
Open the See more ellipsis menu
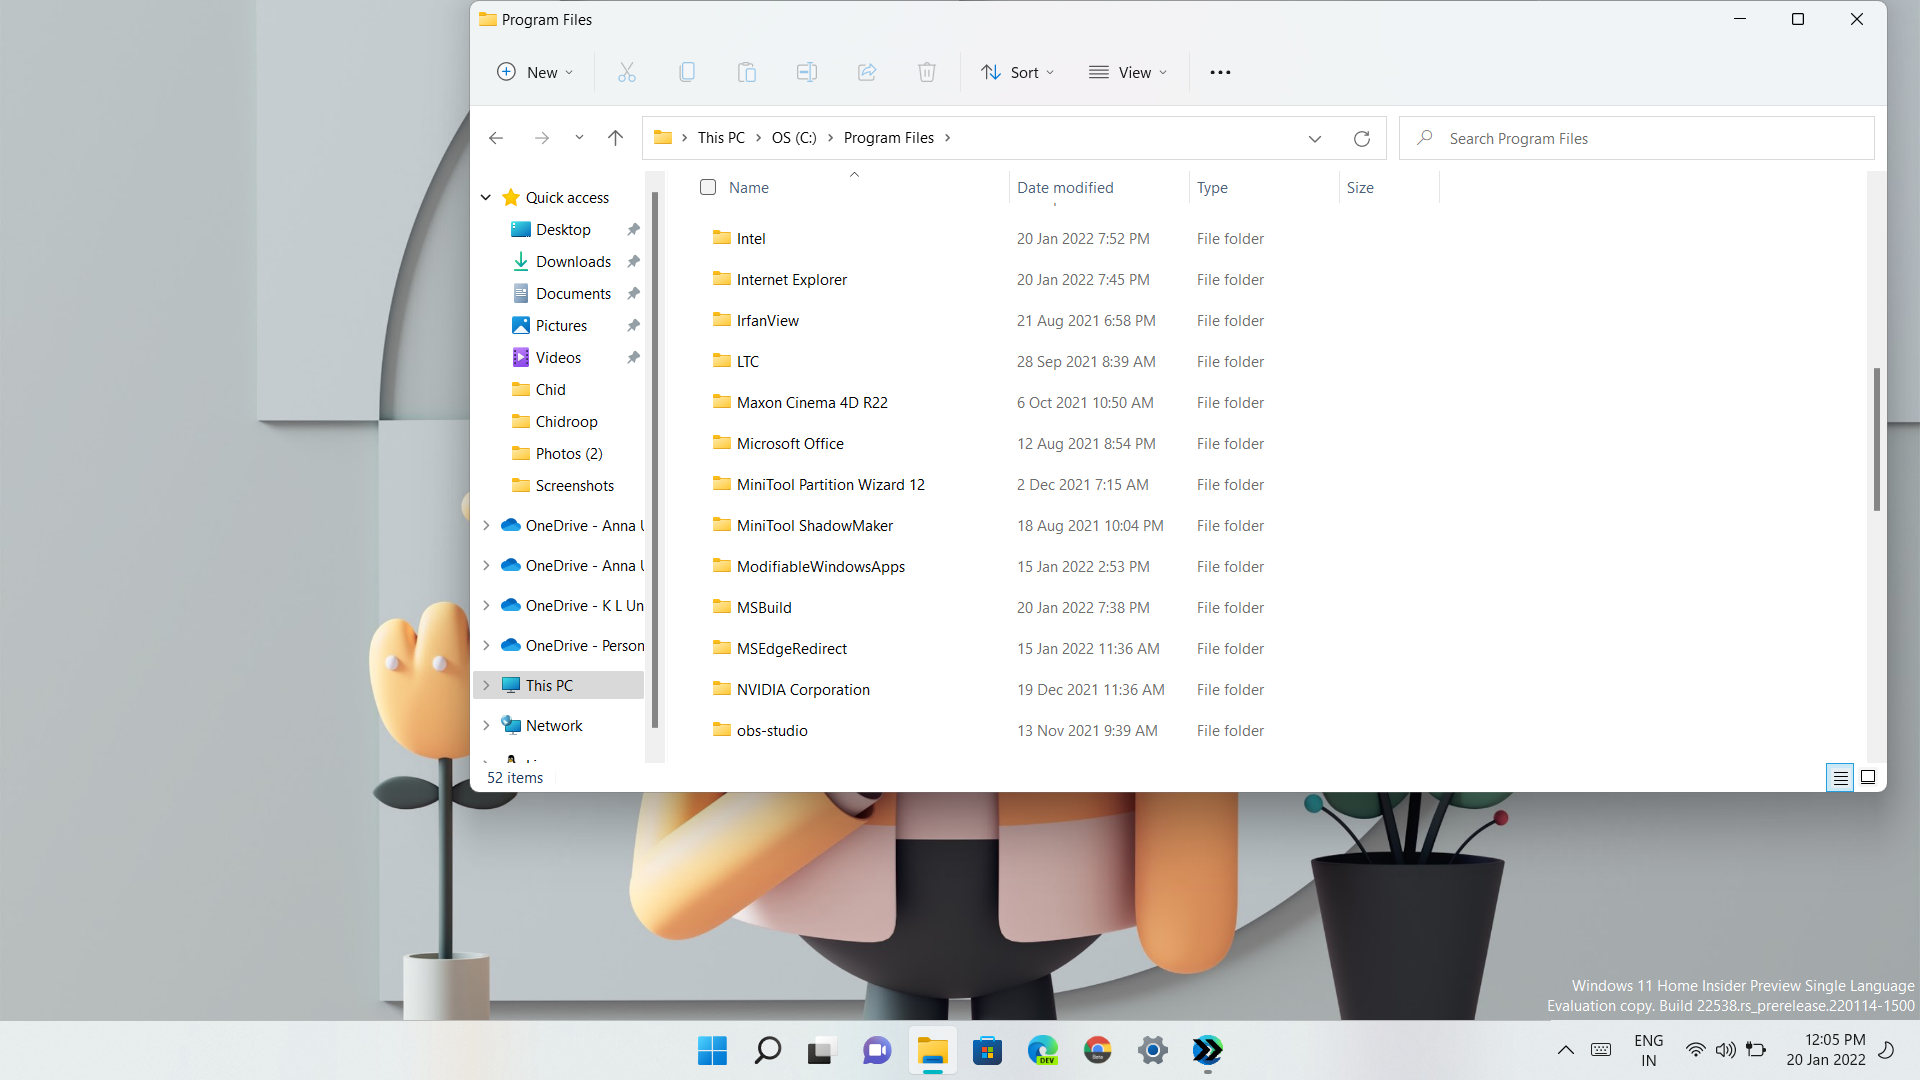click(1220, 72)
